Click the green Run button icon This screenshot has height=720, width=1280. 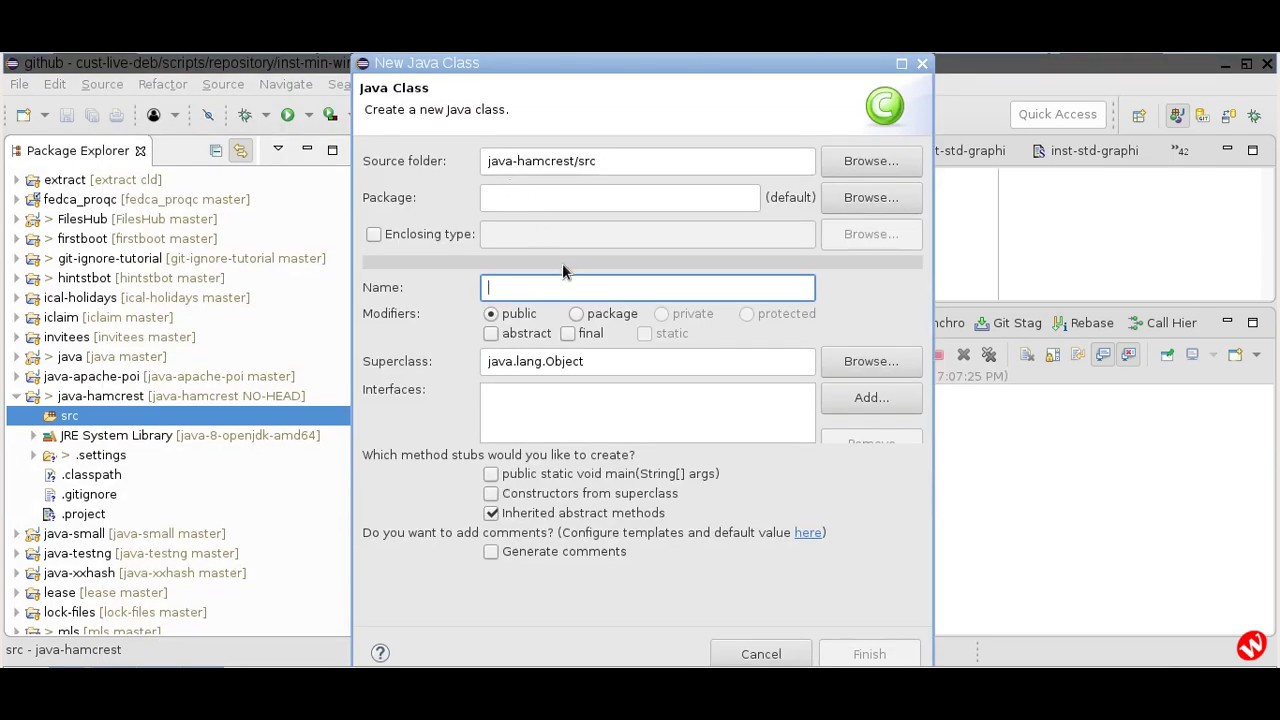[287, 115]
